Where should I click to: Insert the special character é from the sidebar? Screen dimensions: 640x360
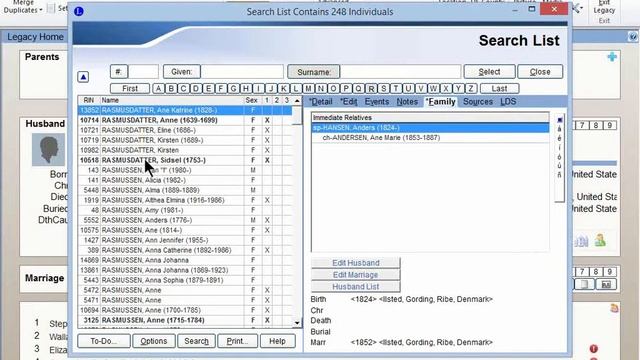559,138
